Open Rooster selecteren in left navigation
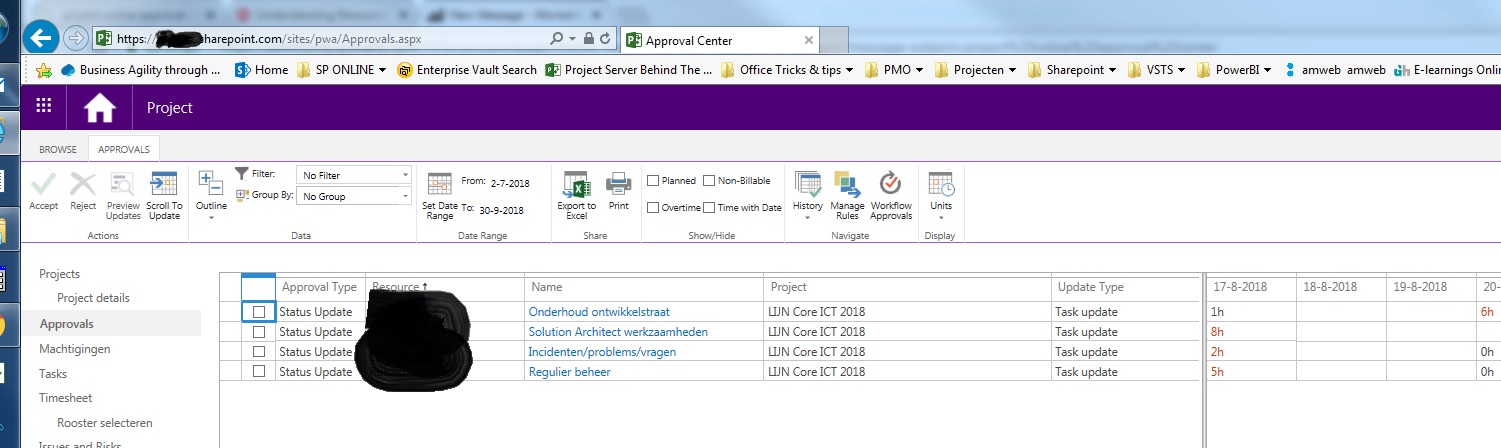 105,423
